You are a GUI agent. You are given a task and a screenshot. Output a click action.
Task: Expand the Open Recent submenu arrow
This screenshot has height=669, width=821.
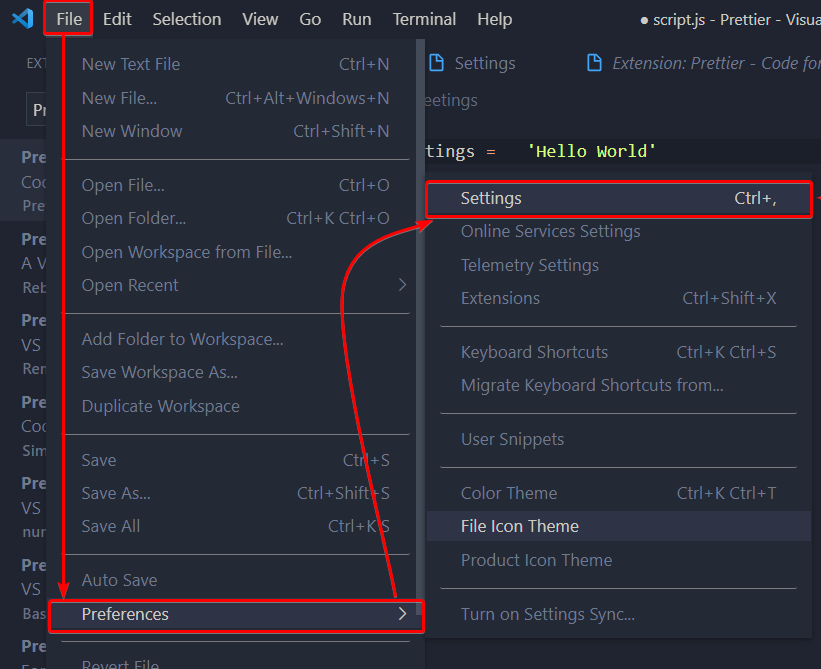pos(402,285)
